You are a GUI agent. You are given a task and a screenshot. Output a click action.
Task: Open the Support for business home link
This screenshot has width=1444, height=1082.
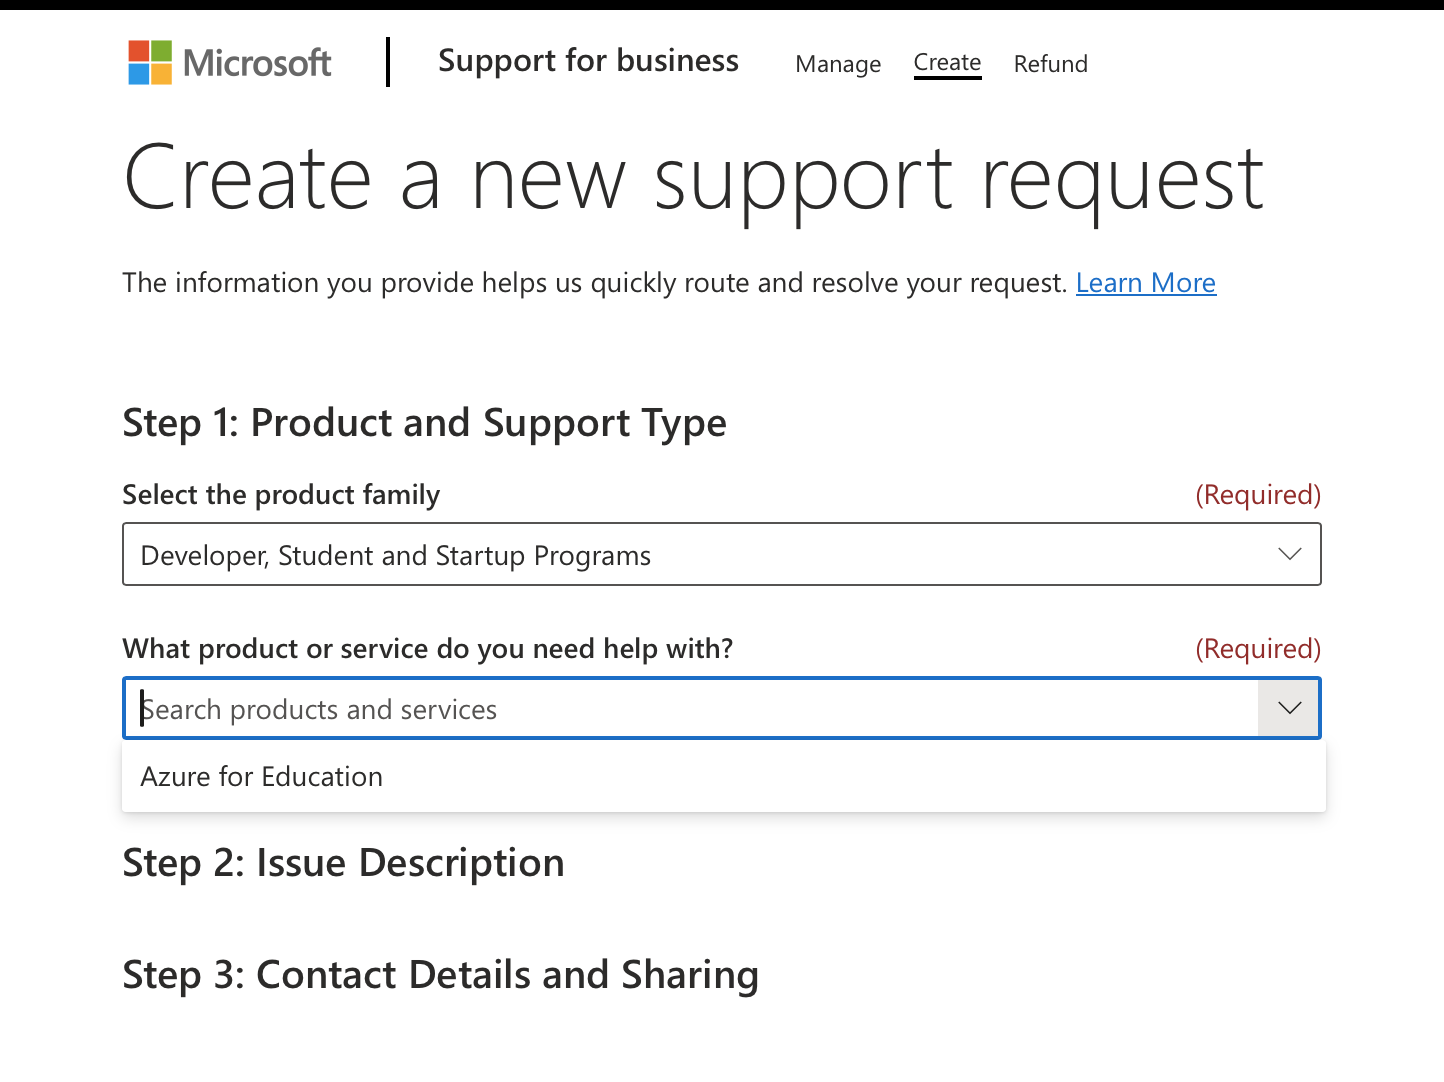[588, 61]
